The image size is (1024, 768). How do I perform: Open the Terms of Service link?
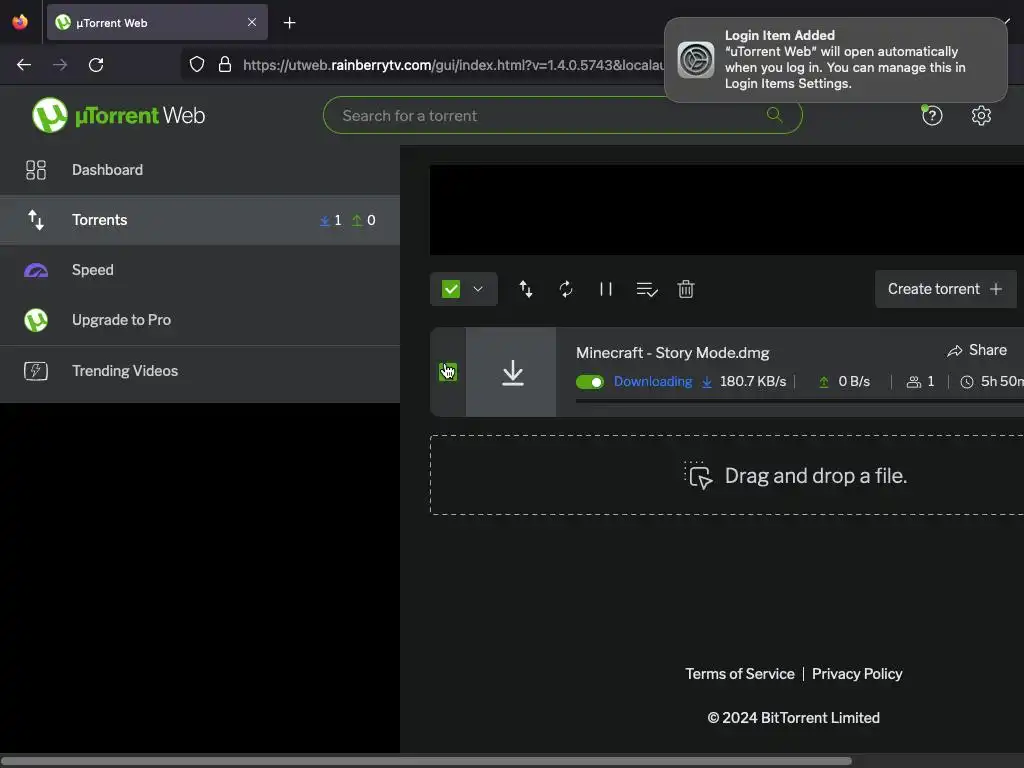click(740, 674)
